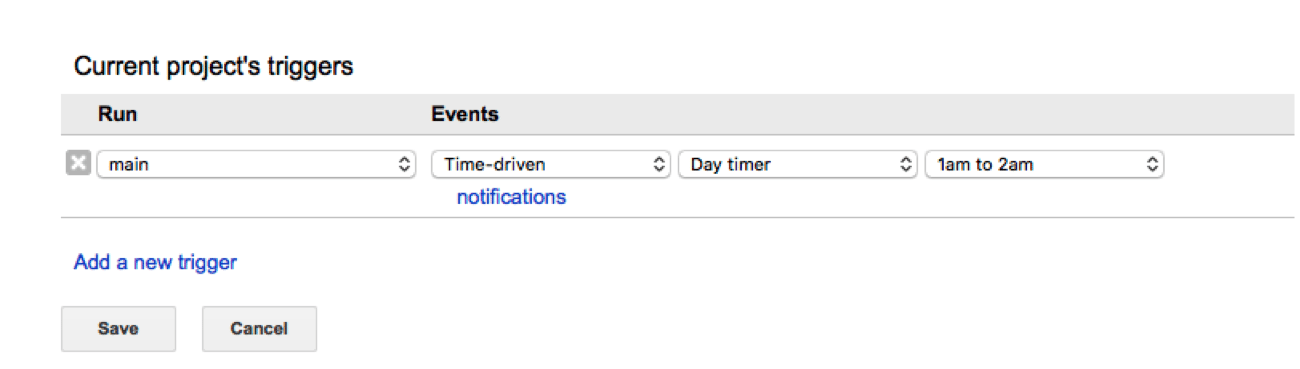Viewport: 1300px width, 369px height.
Task: Click the "1am to 2am" text label
Action: tap(985, 165)
